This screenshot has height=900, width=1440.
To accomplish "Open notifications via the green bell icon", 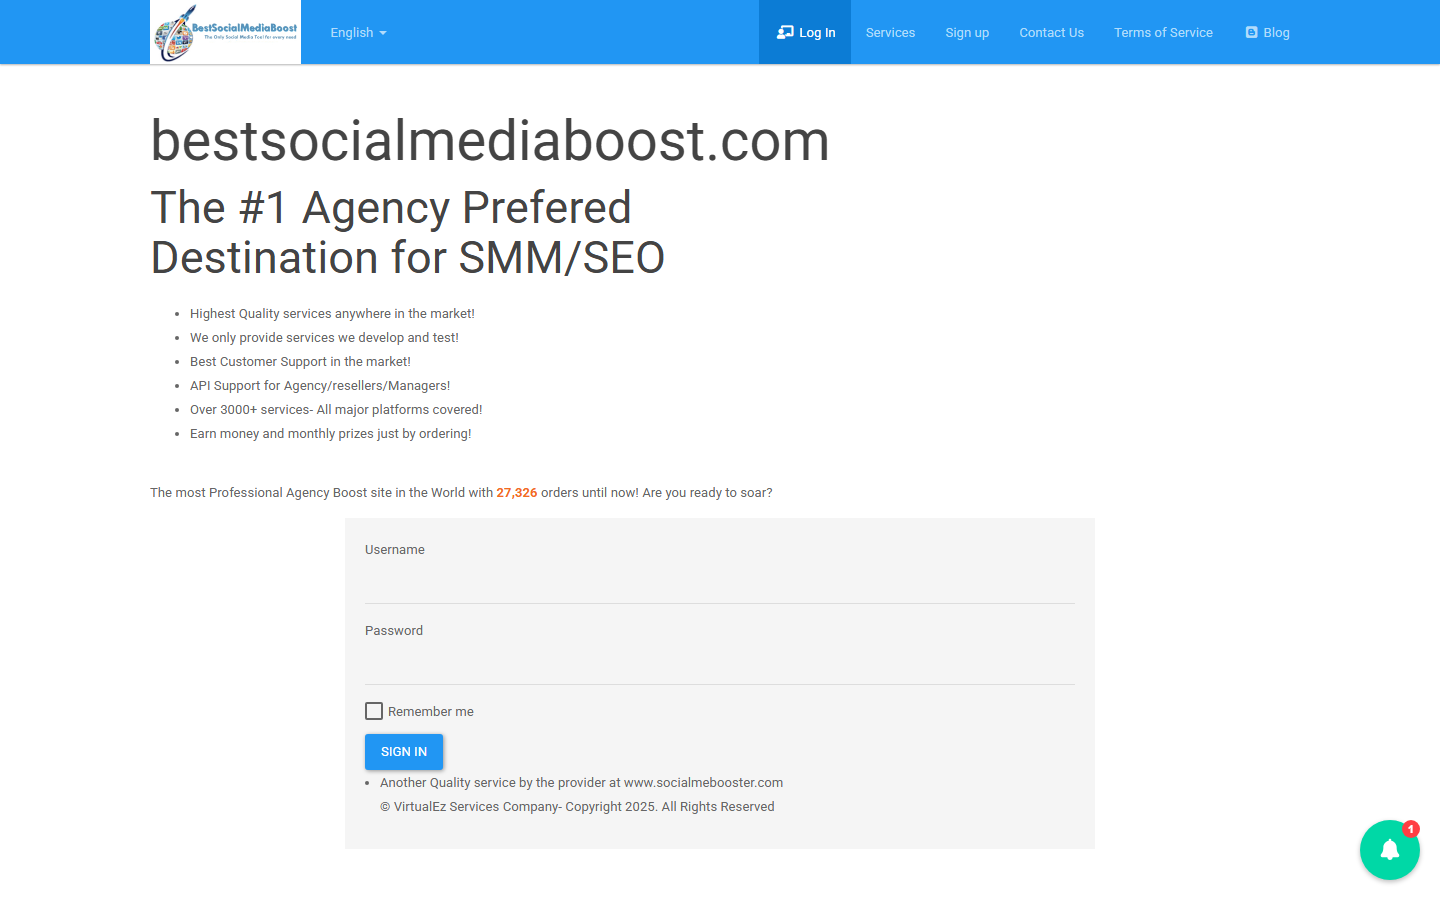I will pyautogui.click(x=1390, y=850).
